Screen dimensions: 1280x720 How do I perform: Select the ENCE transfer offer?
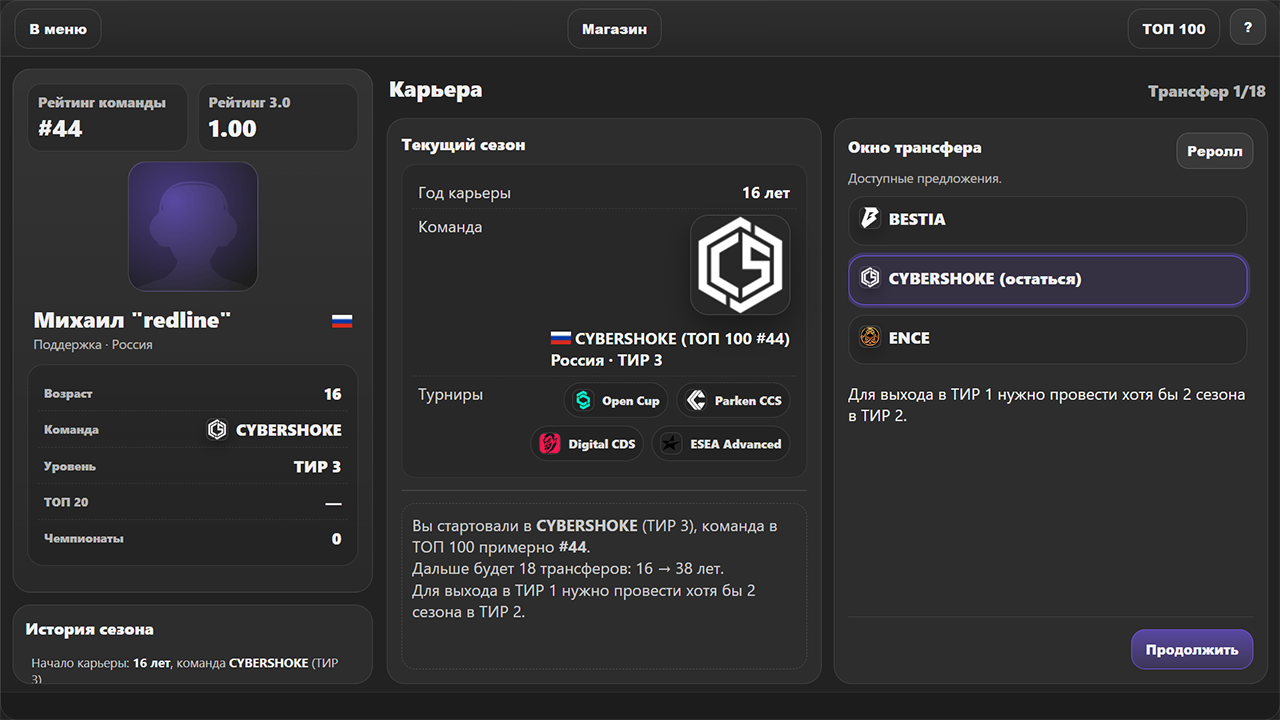pos(1048,339)
